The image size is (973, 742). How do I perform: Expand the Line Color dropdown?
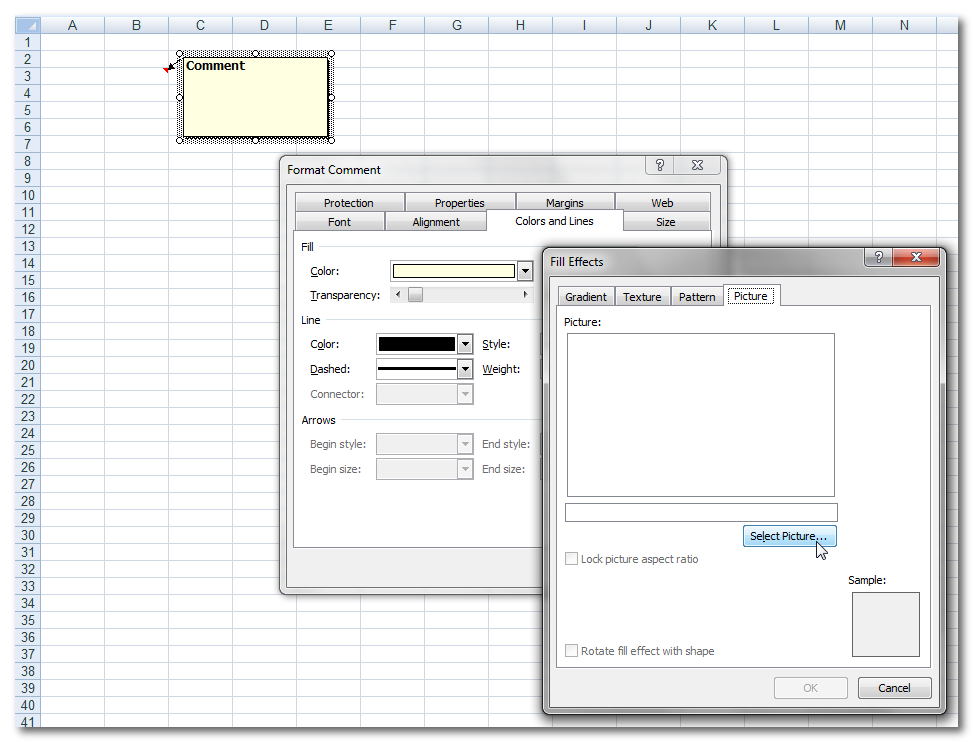pyautogui.click(x=464, y=344)
